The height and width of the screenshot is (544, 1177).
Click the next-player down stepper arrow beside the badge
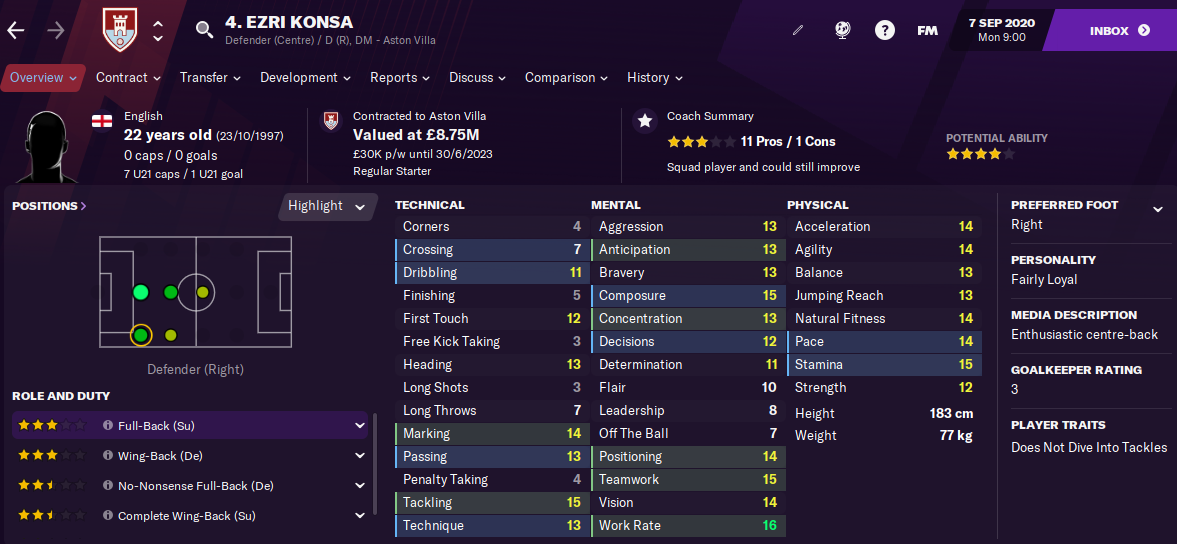(x=158, y=38)
